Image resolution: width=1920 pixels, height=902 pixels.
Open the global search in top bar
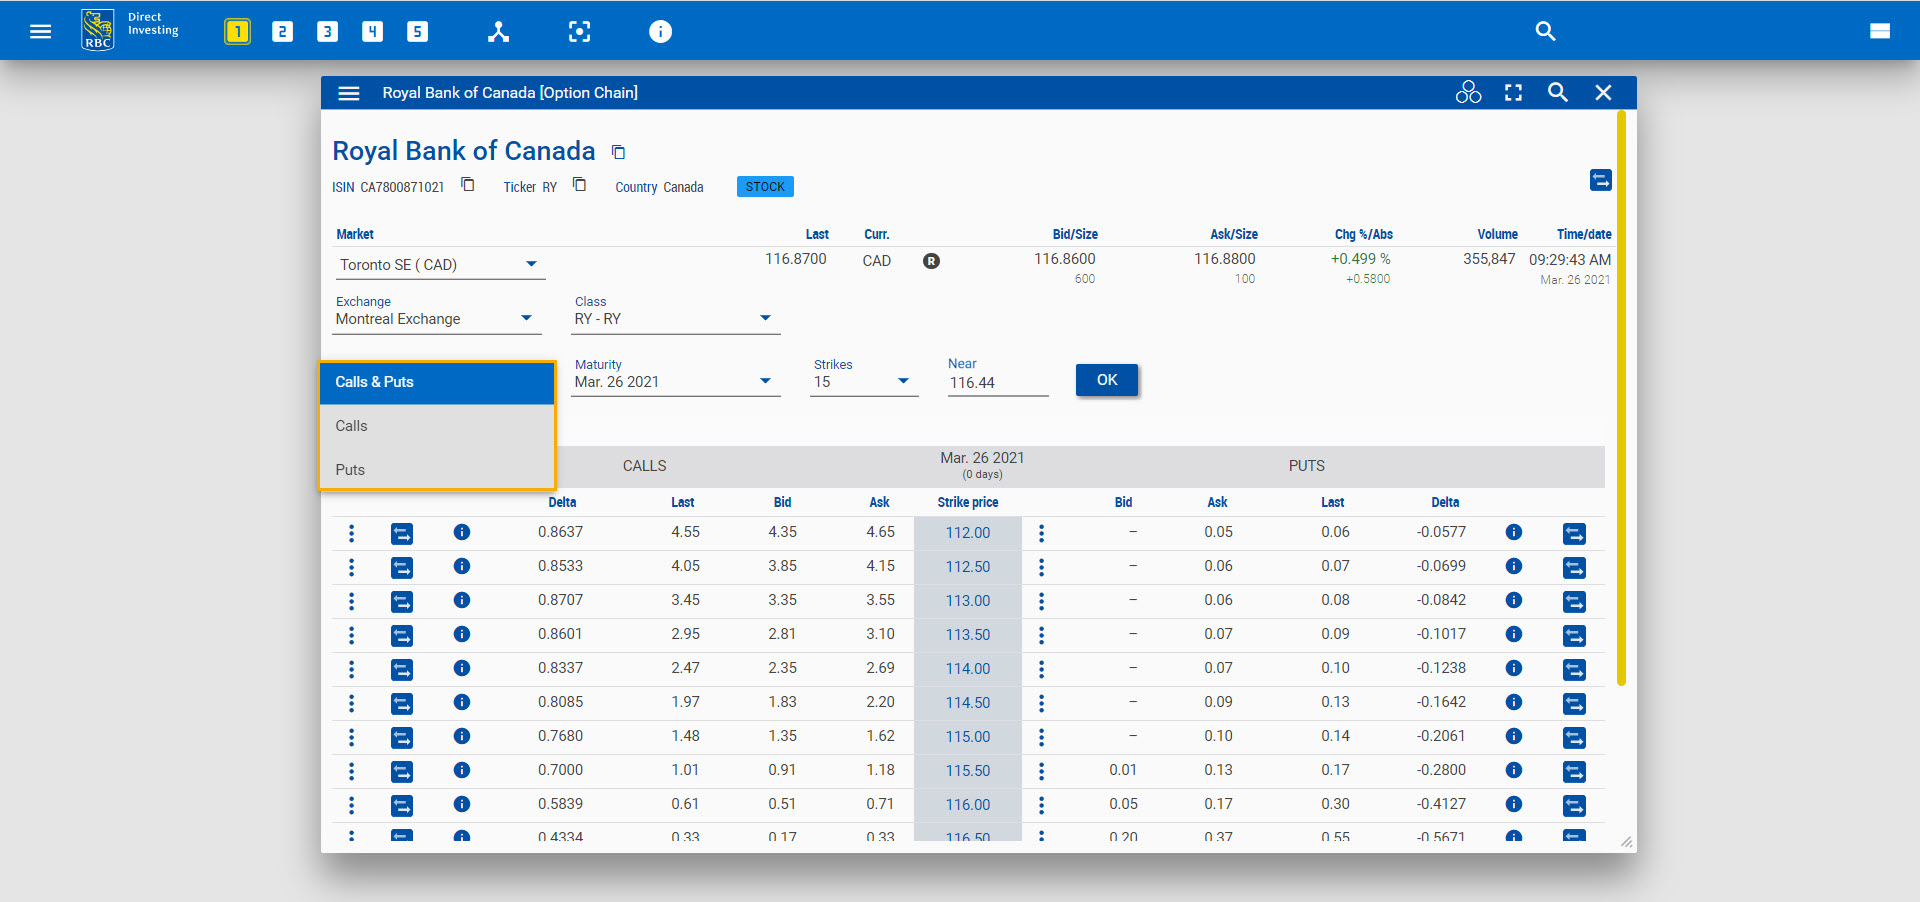pos(1545,31)
